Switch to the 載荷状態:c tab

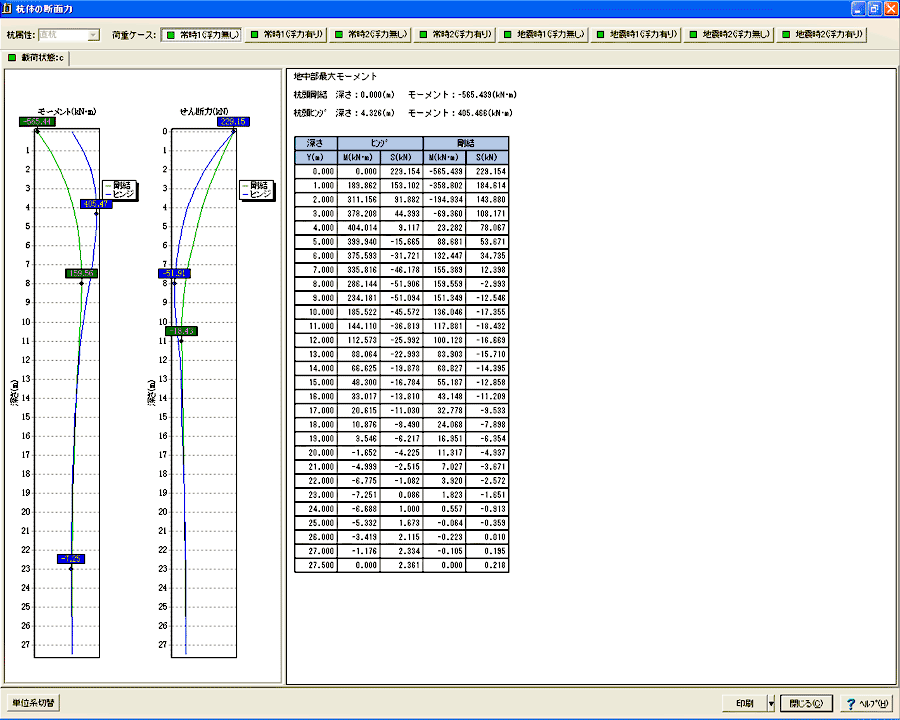[x=36, y=58]
